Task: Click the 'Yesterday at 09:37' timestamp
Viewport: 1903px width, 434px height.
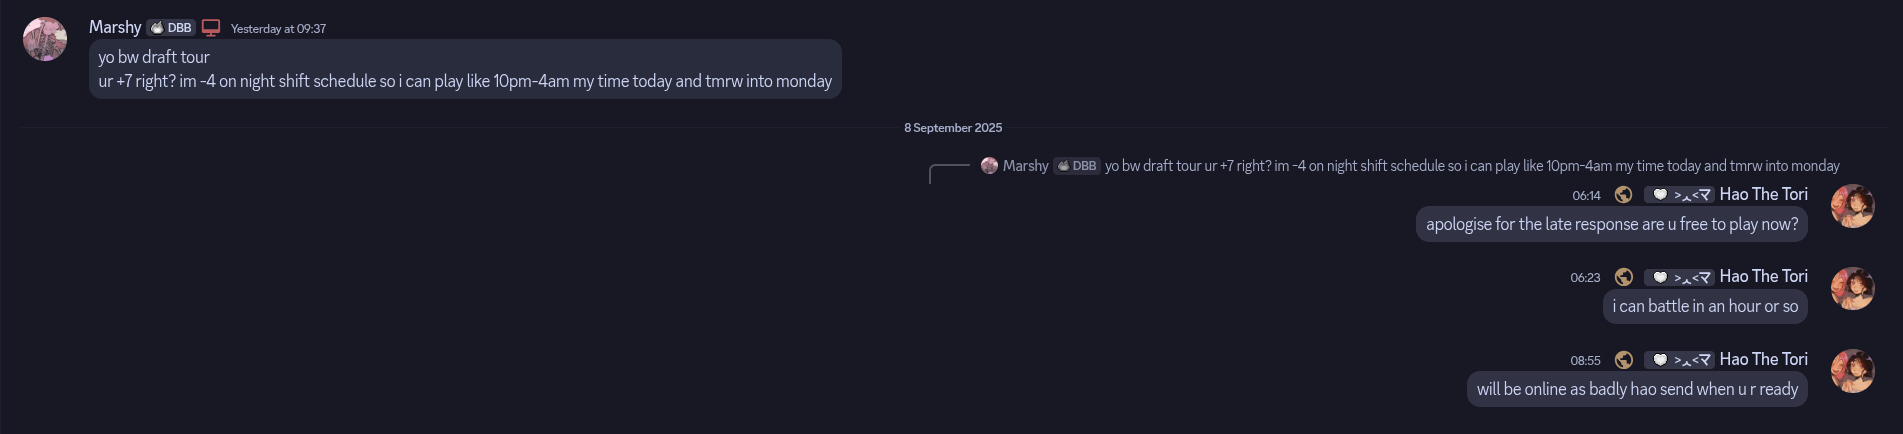Action: click(x=278, y=29)
